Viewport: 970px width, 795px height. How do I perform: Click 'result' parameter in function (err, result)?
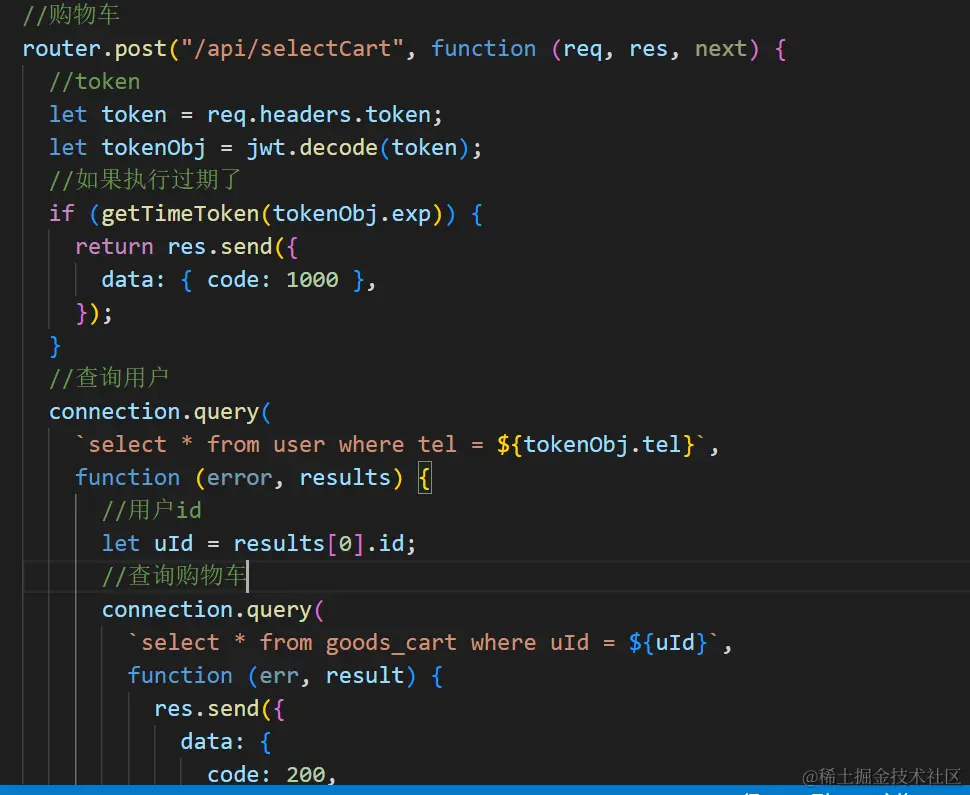pyautogui.click(x=364, y=676)
